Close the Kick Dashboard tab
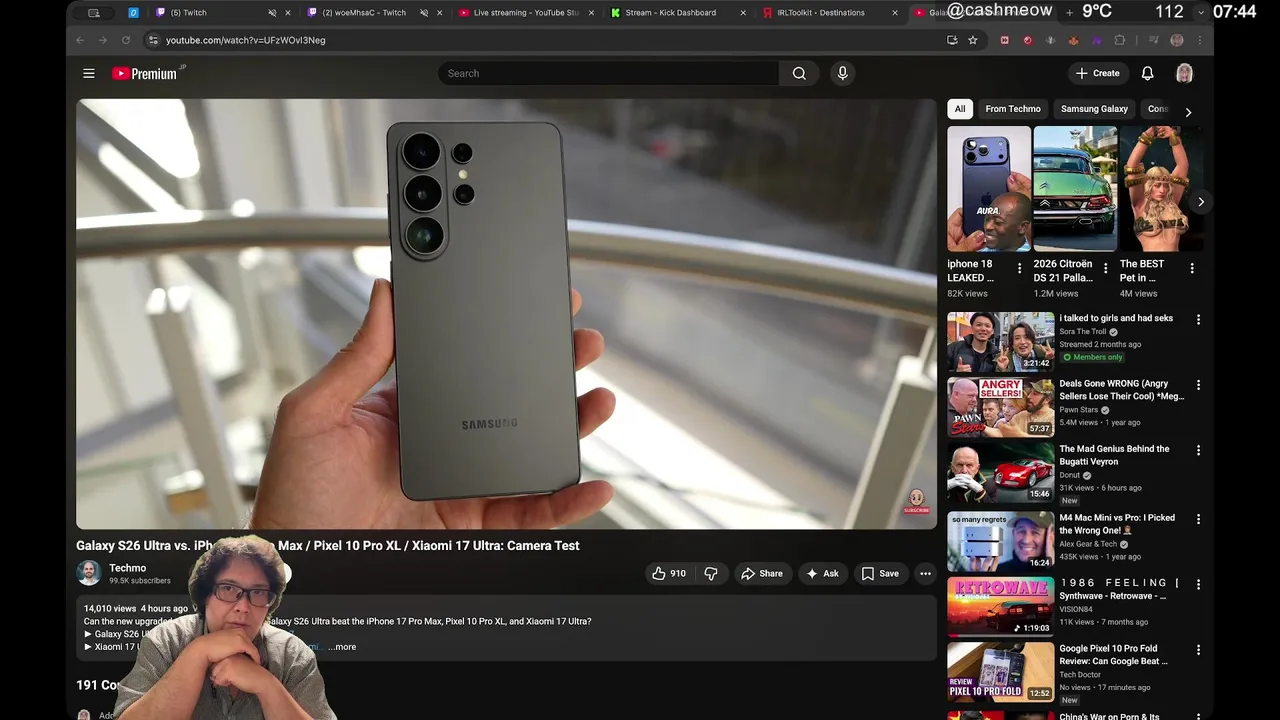 743,13
